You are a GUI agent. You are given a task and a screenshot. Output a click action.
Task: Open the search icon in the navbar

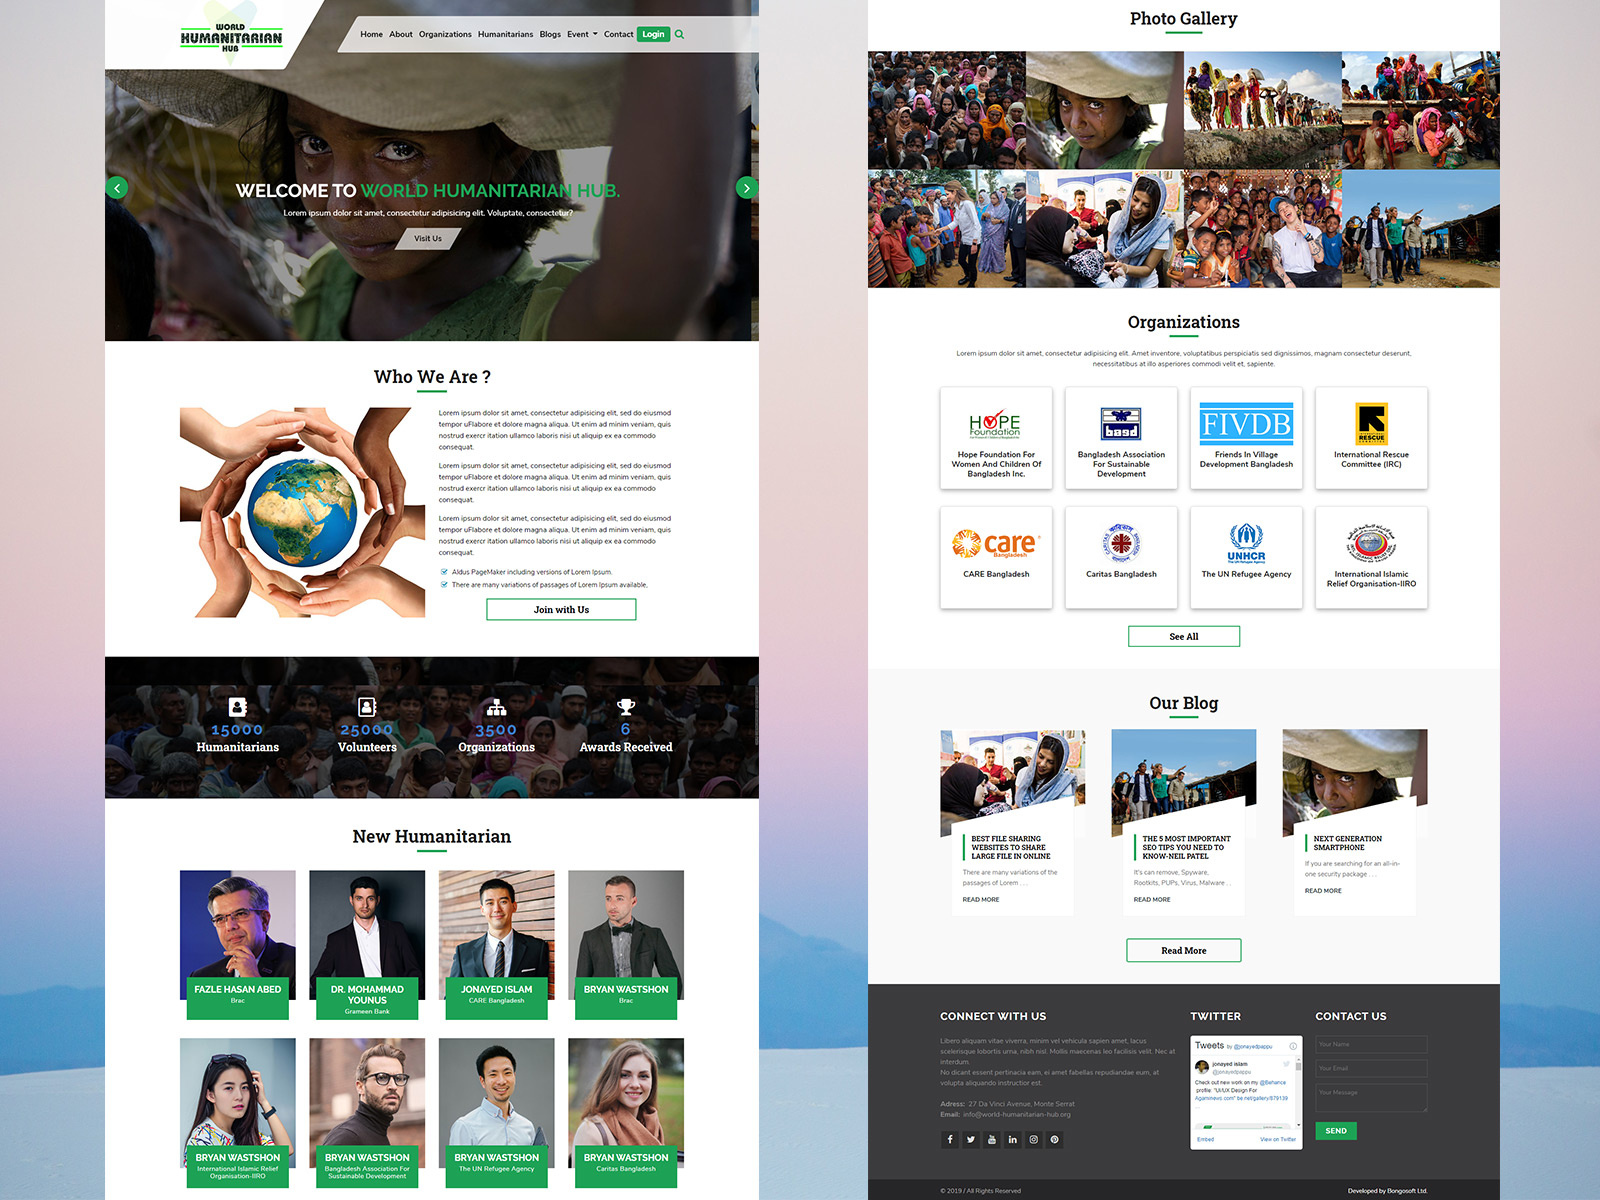tap(680, 33)
